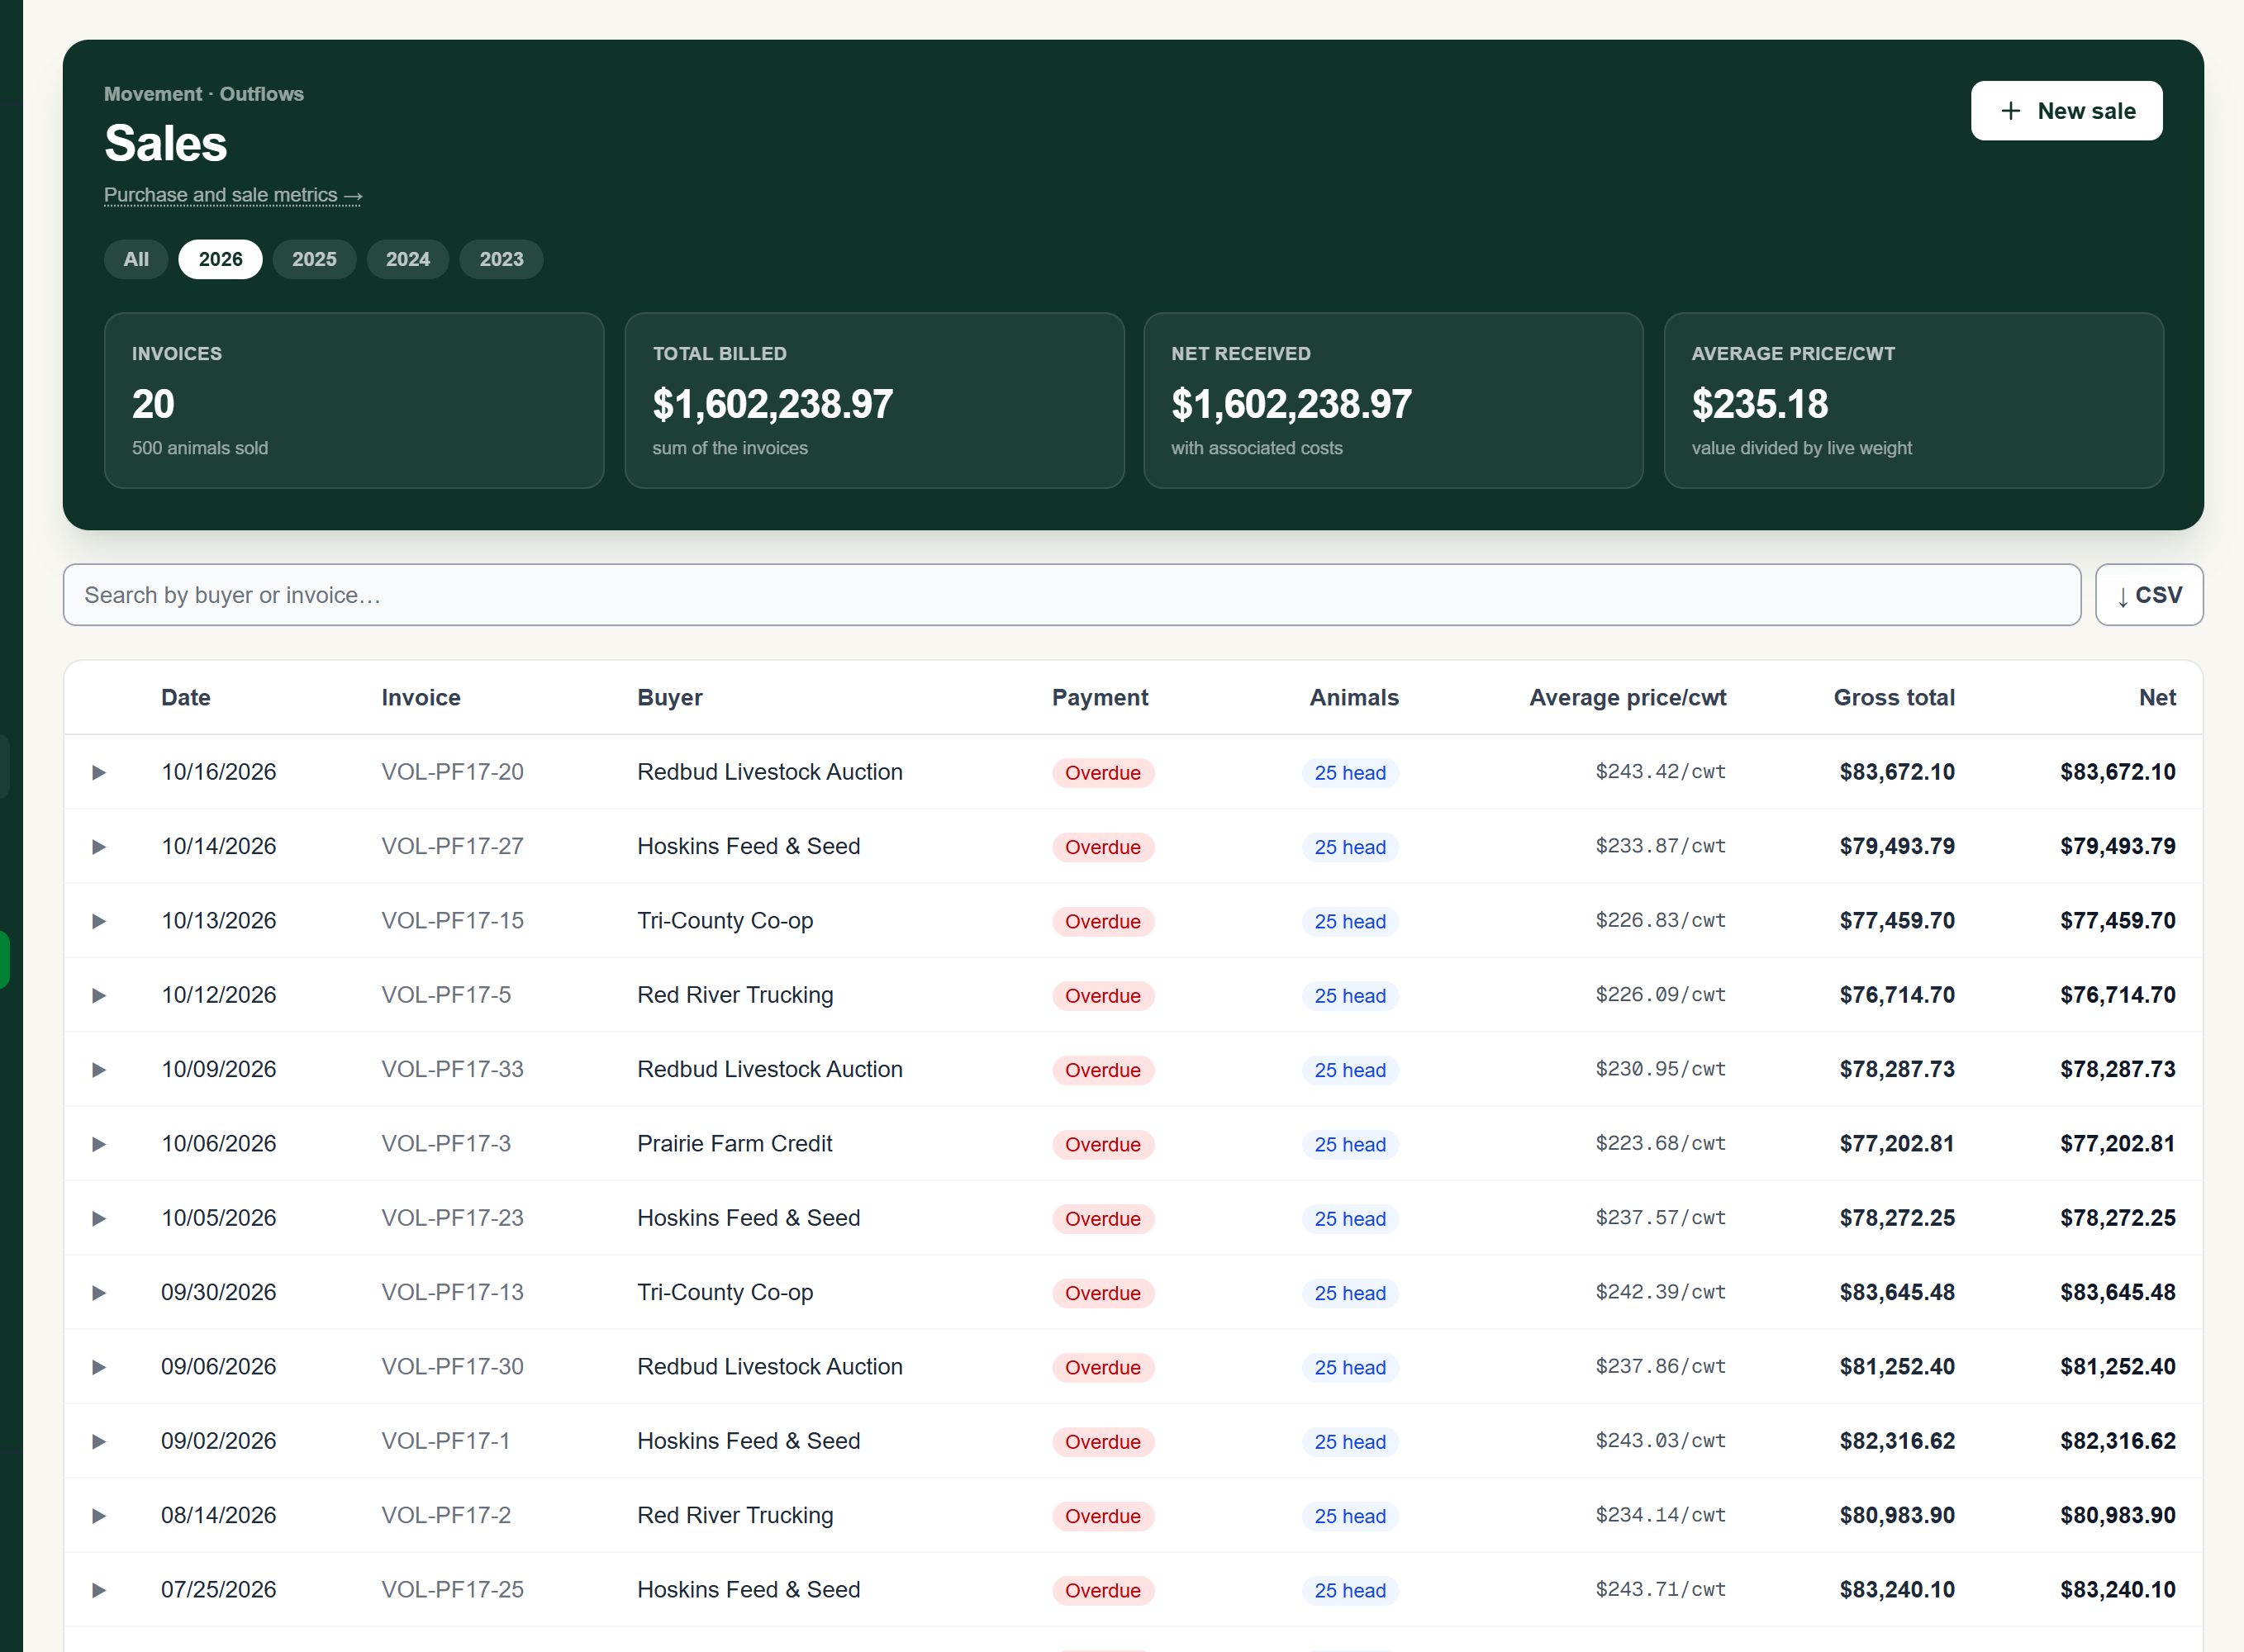Expand the VOL-PF17-20 invoice row
The width and height of the screenshot is (2244, 1652).
tap(98, 772)
